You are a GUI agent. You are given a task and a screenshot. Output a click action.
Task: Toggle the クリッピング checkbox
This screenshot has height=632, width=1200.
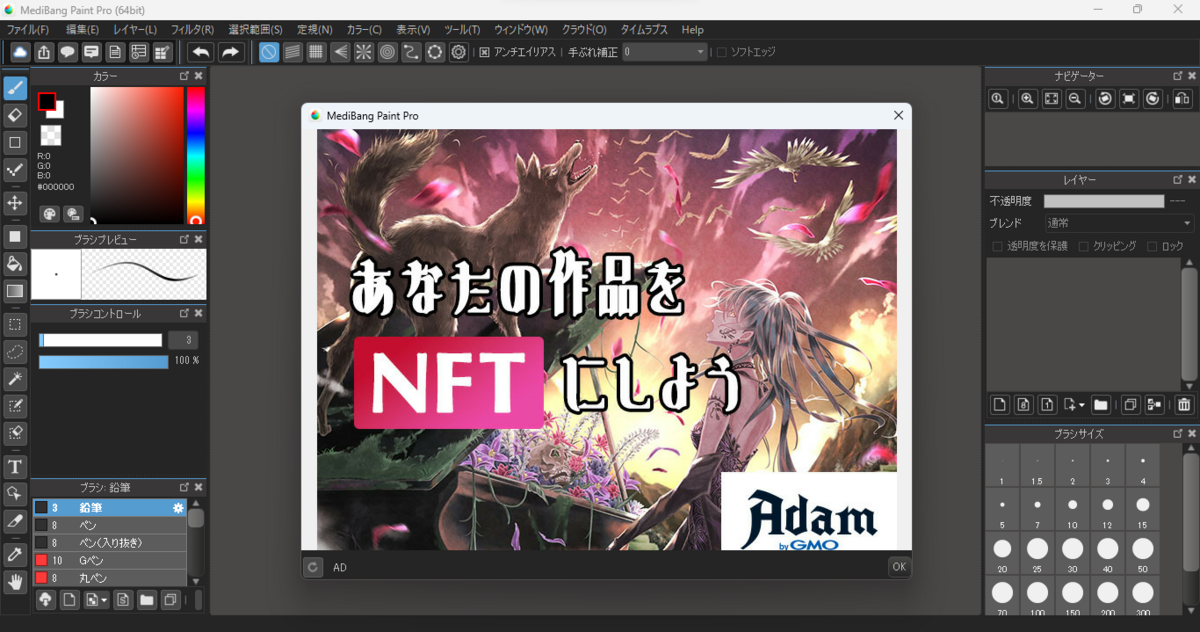[x=1084, y=246]
